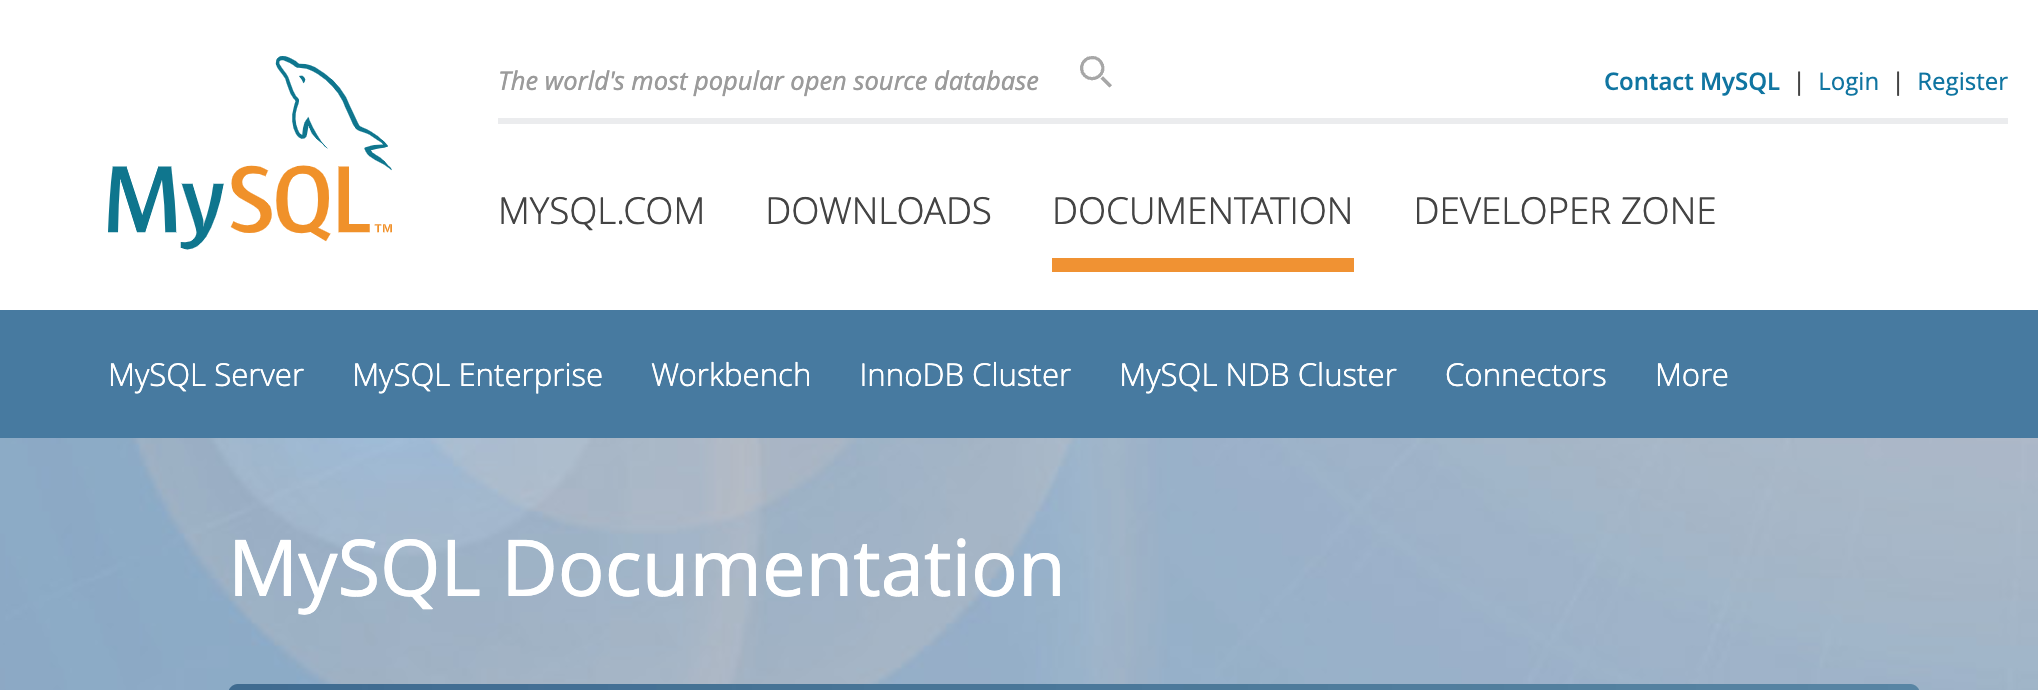Click the search magnifier icon
2038x690 pixels.
(1096, 72)
